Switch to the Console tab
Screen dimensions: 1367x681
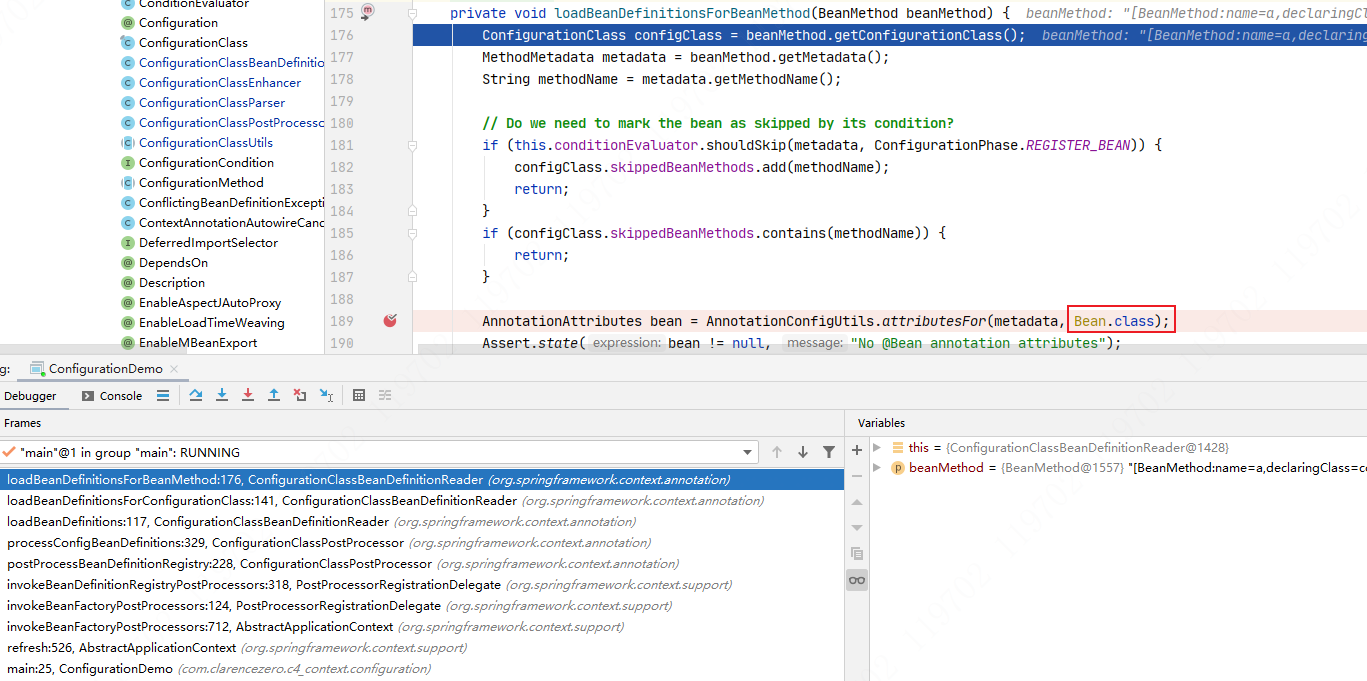pyautogui.click(x=112, y=396)
